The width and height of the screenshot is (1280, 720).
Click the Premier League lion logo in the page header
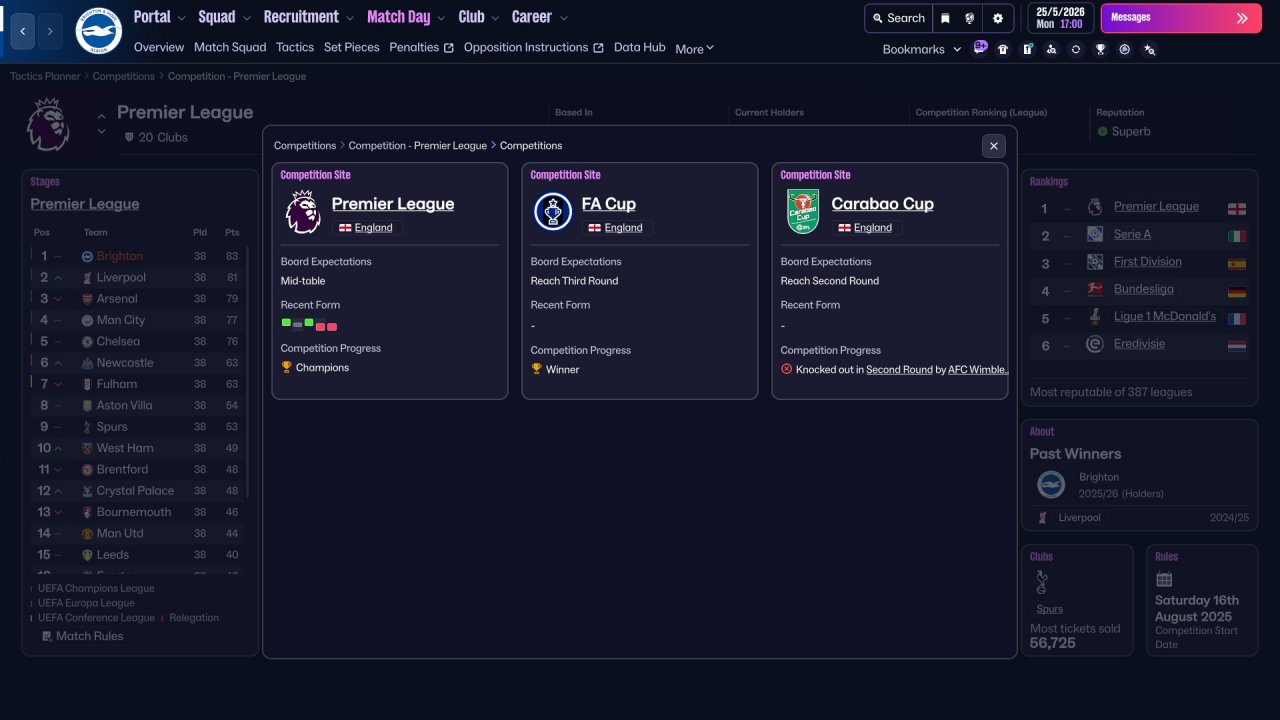point(48,124)
